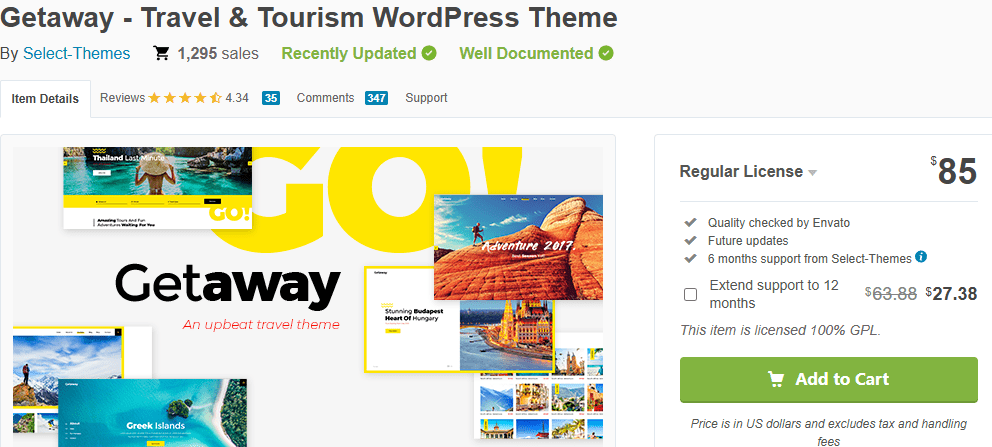
Task: Click the Getaway theme preview image
Action: (x=307, y=297)
